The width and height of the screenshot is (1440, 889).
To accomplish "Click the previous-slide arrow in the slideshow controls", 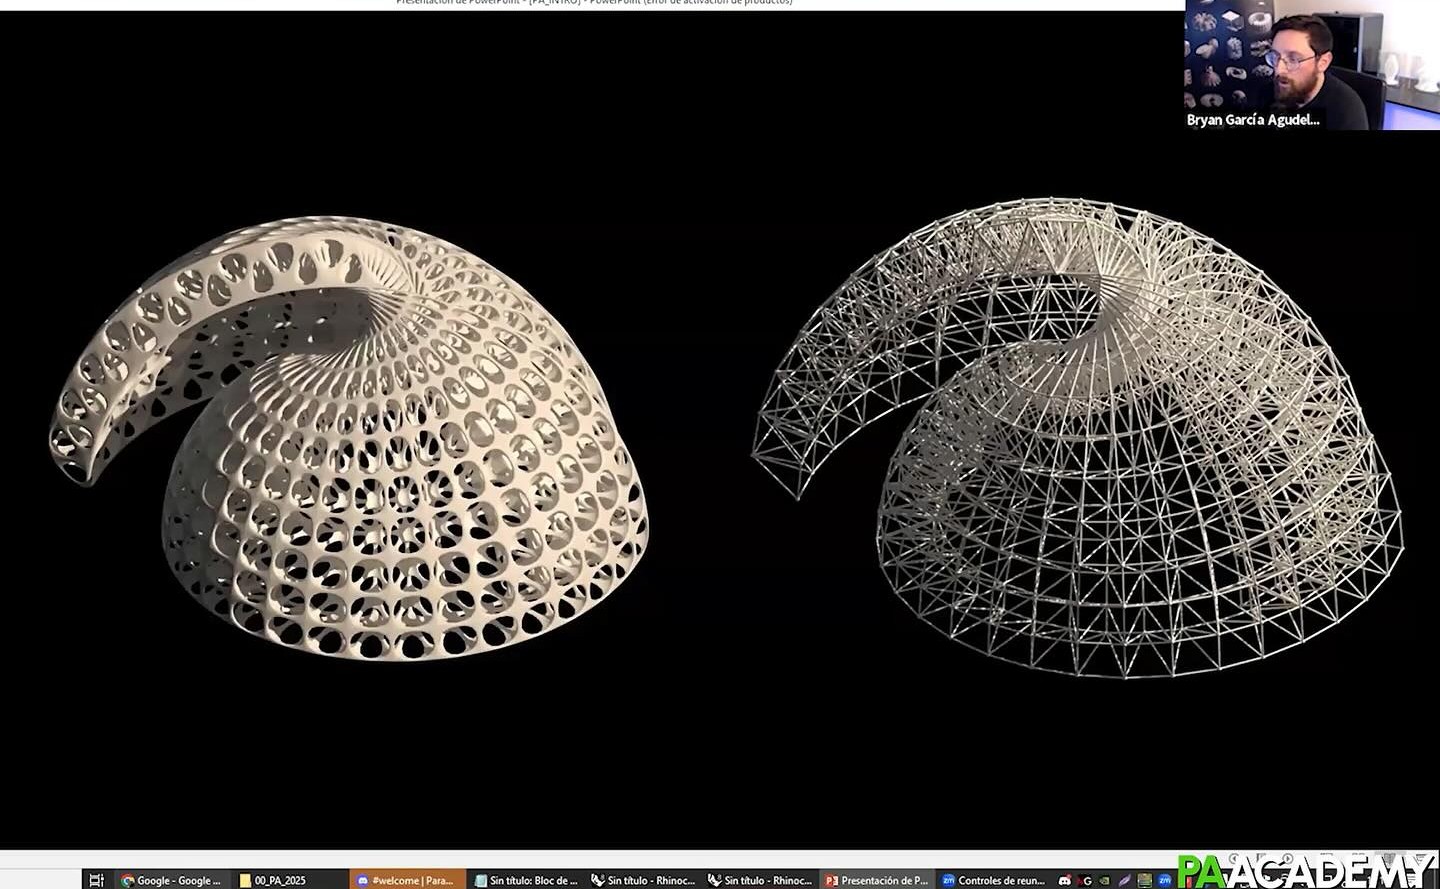I will click(x=1234, y=857).
